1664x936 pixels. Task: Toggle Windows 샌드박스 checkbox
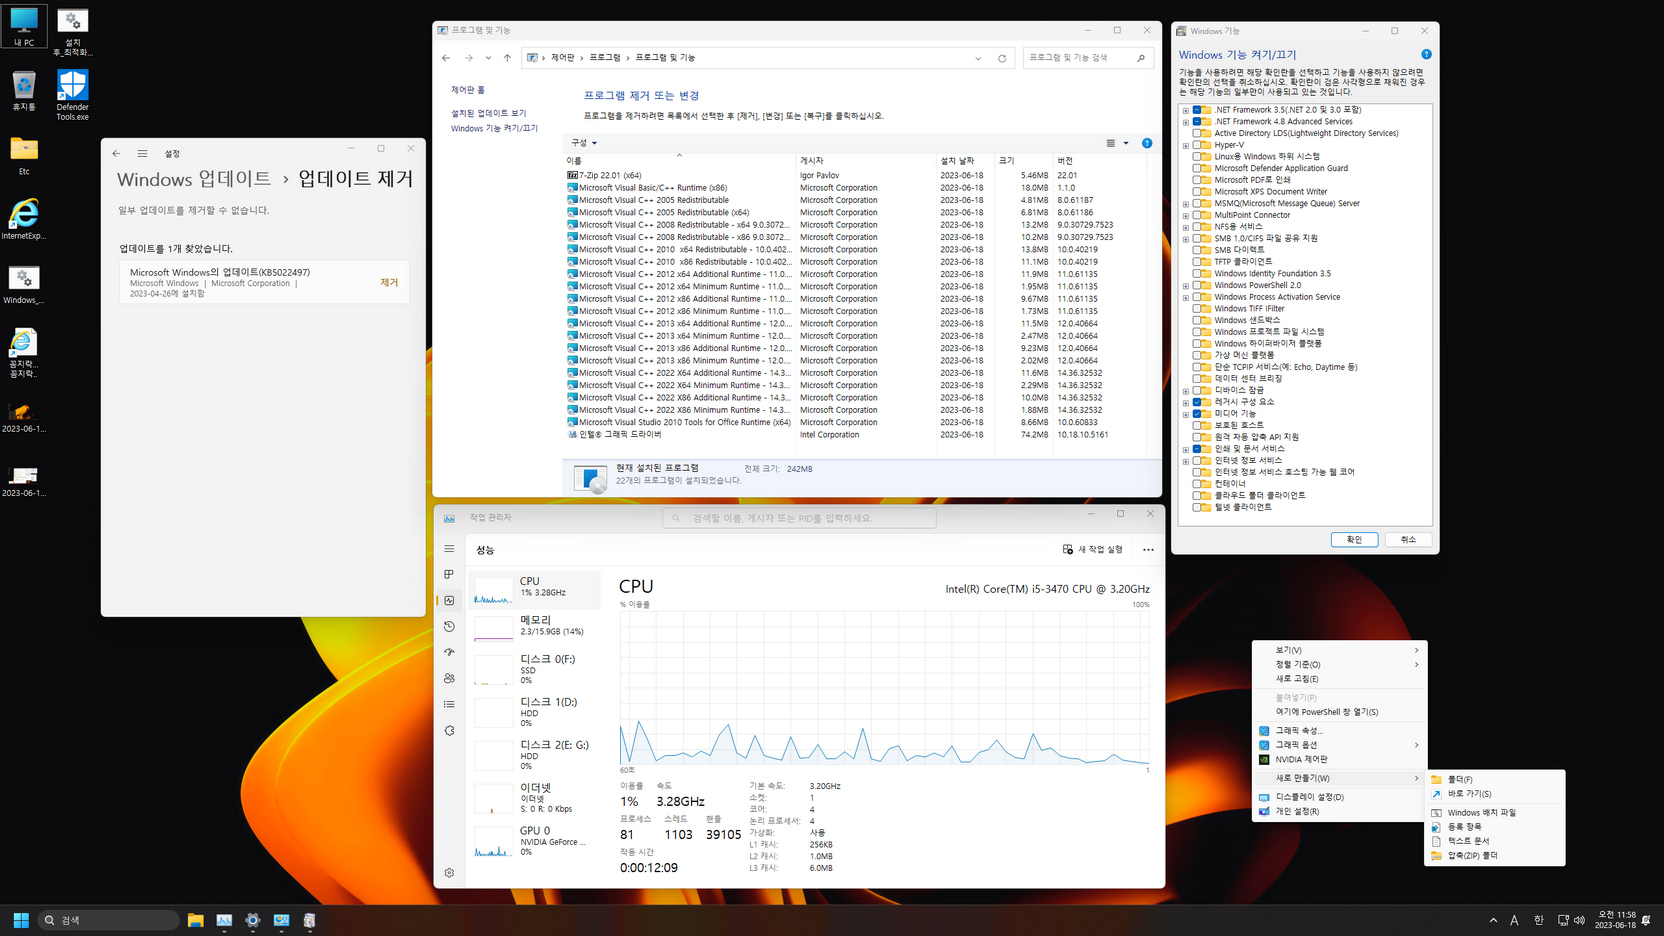point(1197,320)
